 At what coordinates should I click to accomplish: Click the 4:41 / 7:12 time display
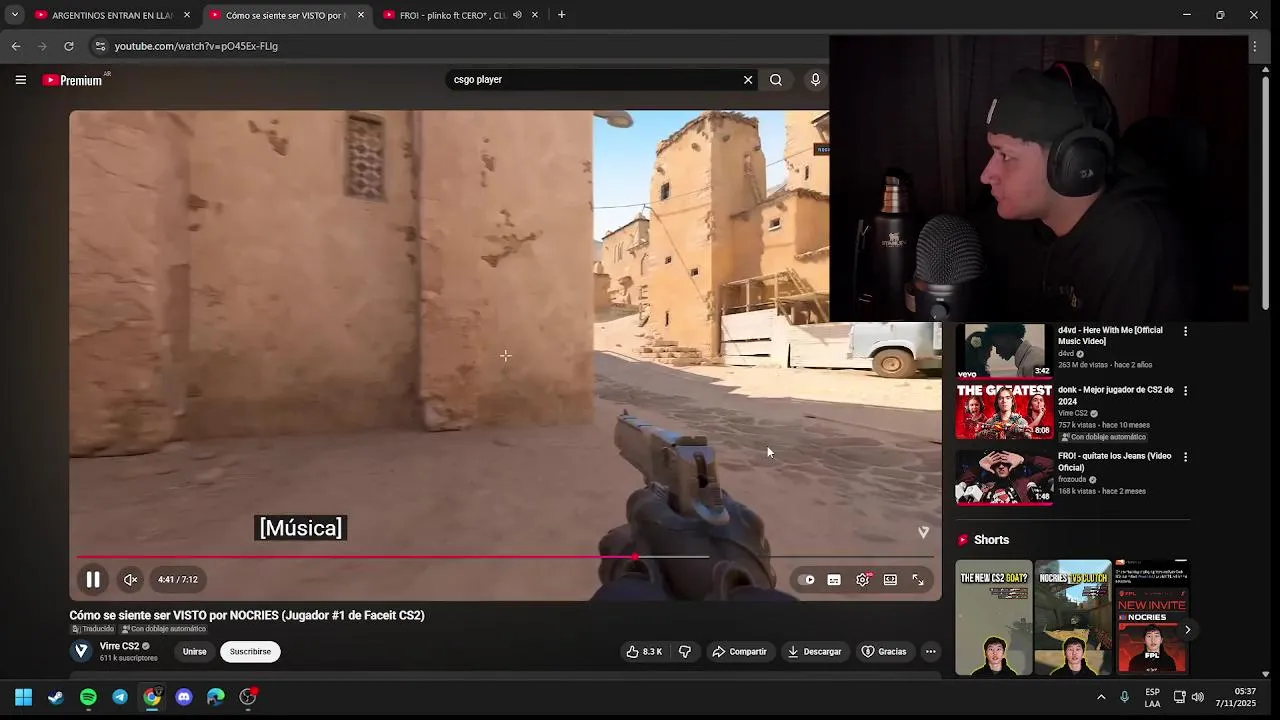178,579
